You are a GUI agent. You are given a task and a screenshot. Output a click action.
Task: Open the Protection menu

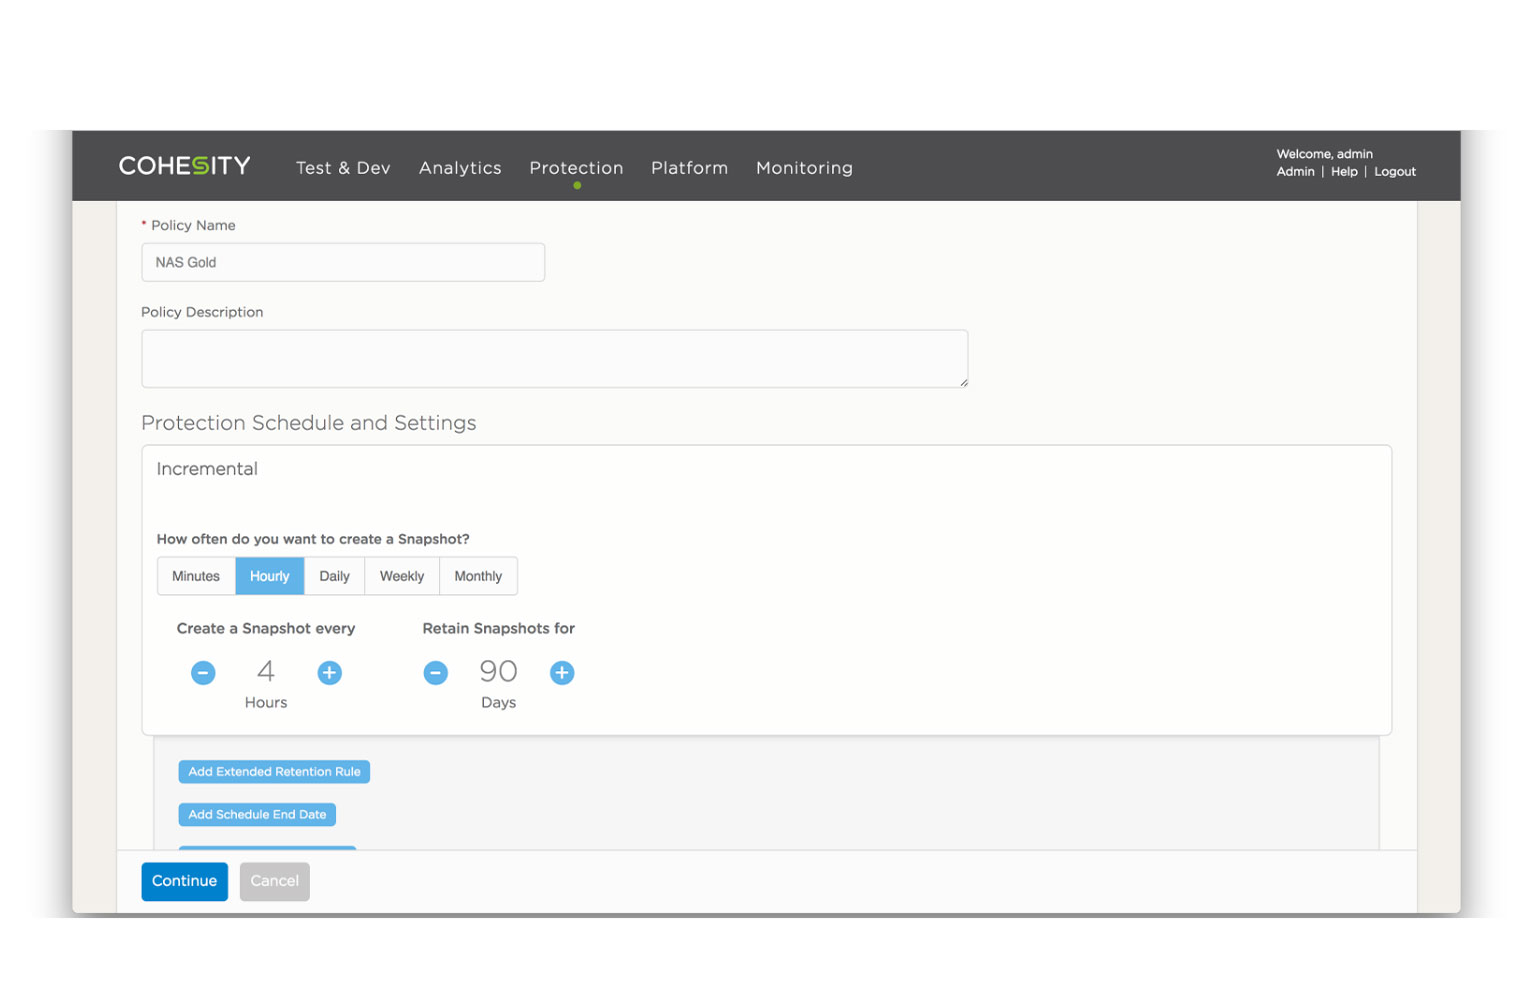pyautogui.click(x=576, y=168)
